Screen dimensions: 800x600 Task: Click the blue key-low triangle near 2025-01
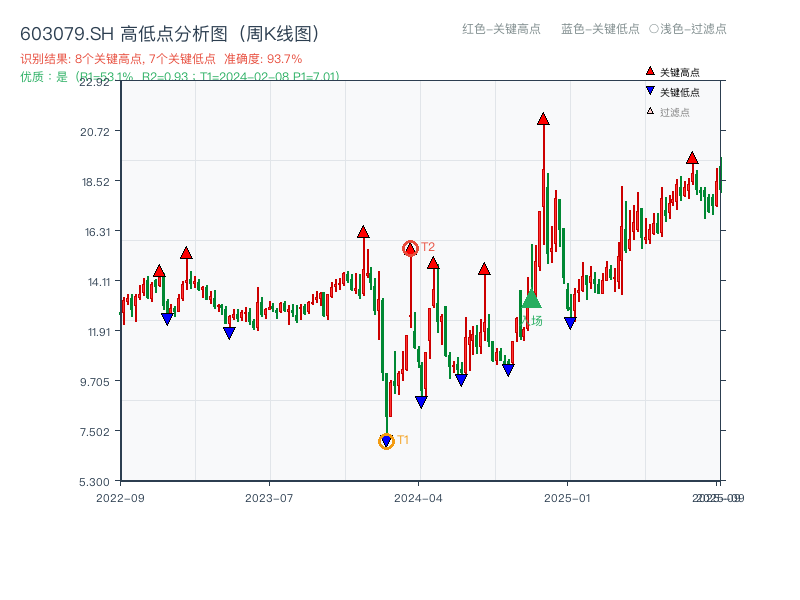coord(570,321)
